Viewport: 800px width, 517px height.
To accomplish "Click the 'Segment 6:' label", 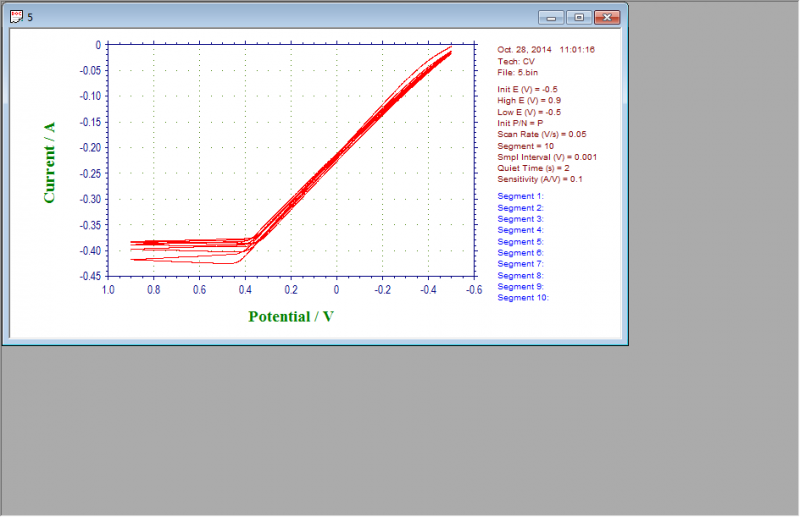I will point(521,253).
